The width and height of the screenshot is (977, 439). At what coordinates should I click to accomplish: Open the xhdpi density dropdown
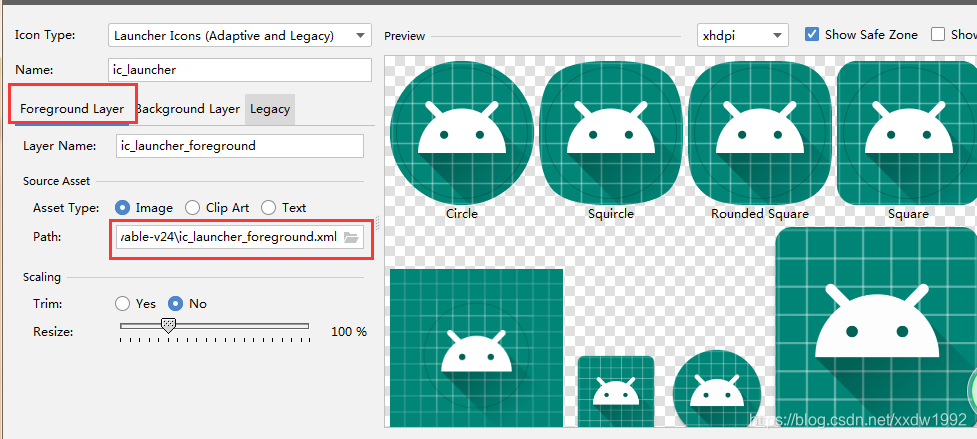tap(743, 35)
